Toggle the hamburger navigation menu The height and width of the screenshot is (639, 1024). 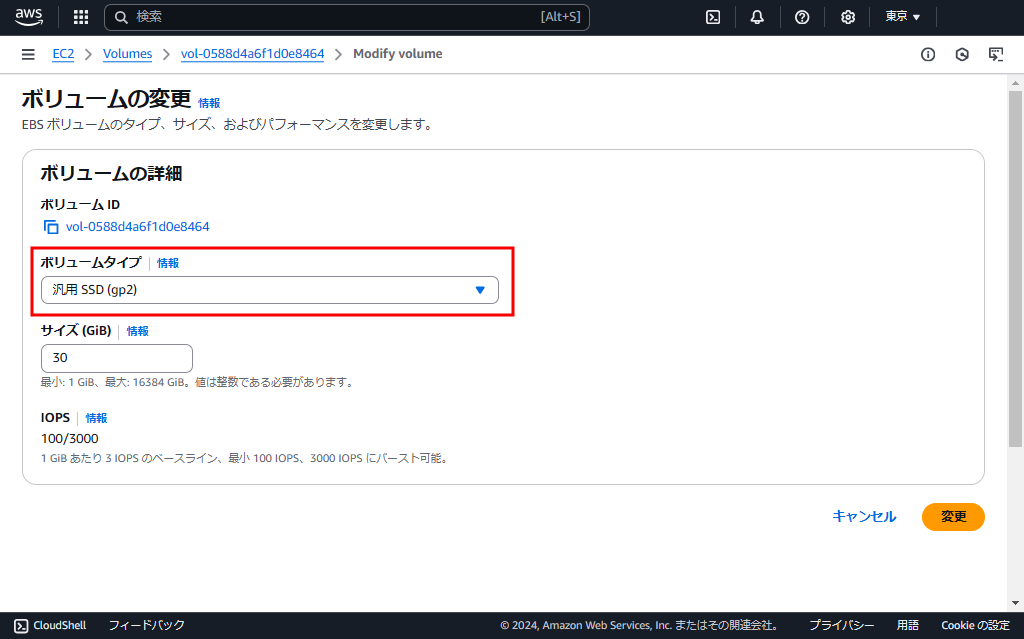[x=28, y=54]
